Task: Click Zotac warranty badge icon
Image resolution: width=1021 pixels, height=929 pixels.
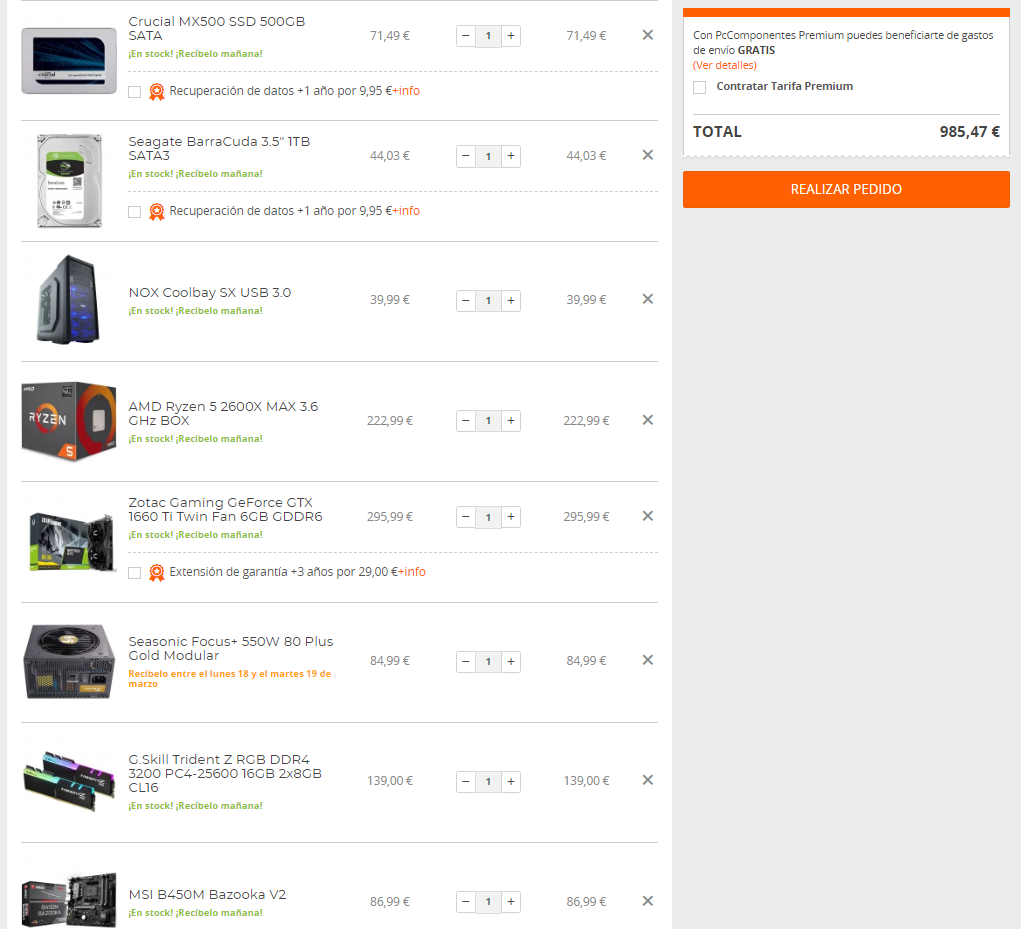Action: pyautogui.click(x=156, y=573)
